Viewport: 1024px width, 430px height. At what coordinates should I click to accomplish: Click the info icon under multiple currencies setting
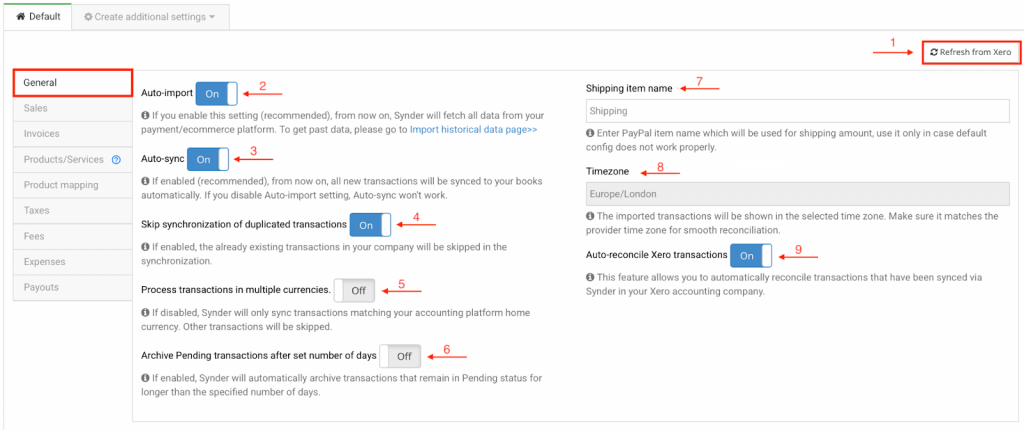pyautogui.click(x=145, y=313)
